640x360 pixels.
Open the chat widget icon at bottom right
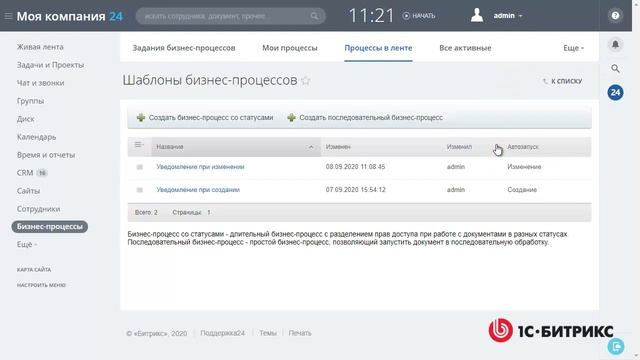tap(616, 347)
